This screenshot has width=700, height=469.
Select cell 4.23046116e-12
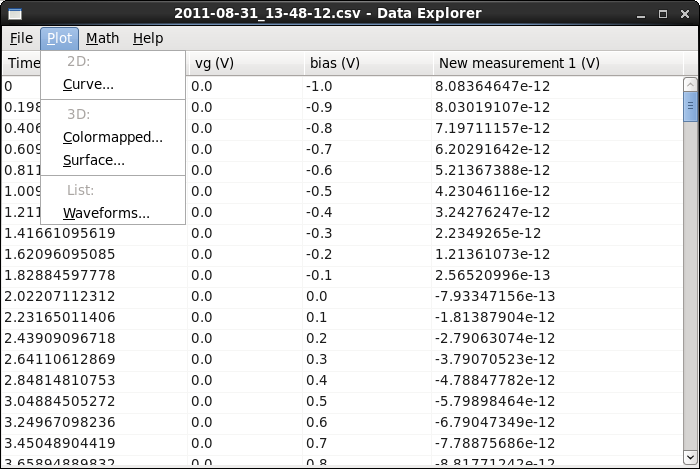[557, 191]
